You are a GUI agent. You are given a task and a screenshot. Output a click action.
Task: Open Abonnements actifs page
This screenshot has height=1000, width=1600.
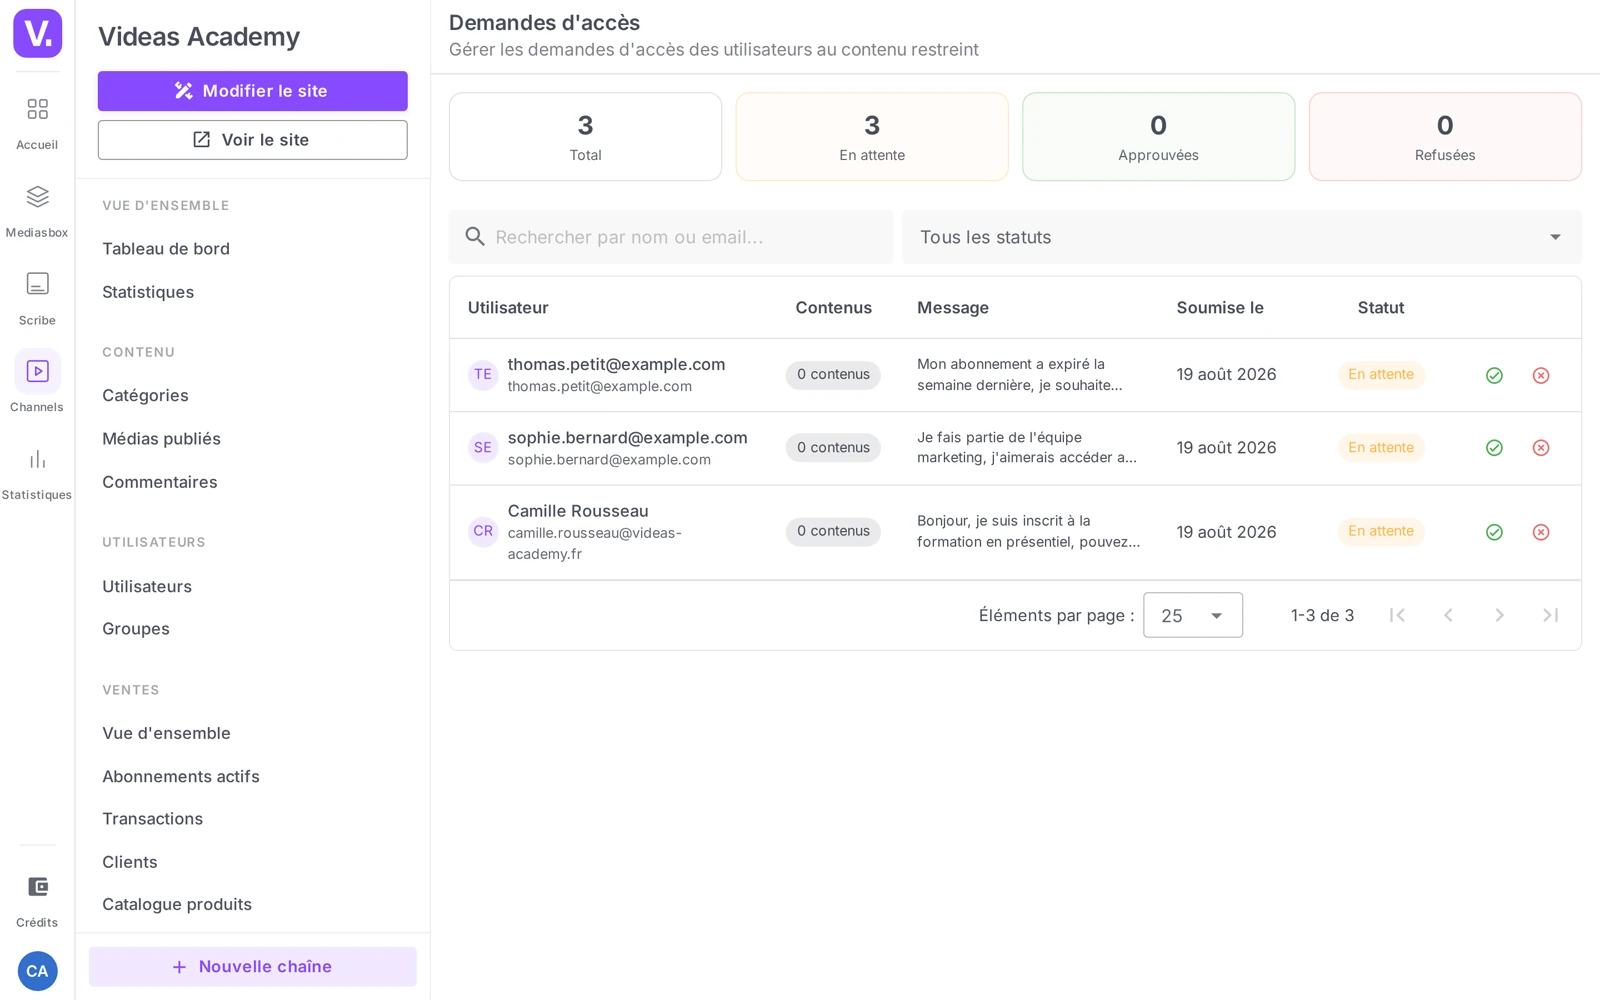click(x=181, y=777)
